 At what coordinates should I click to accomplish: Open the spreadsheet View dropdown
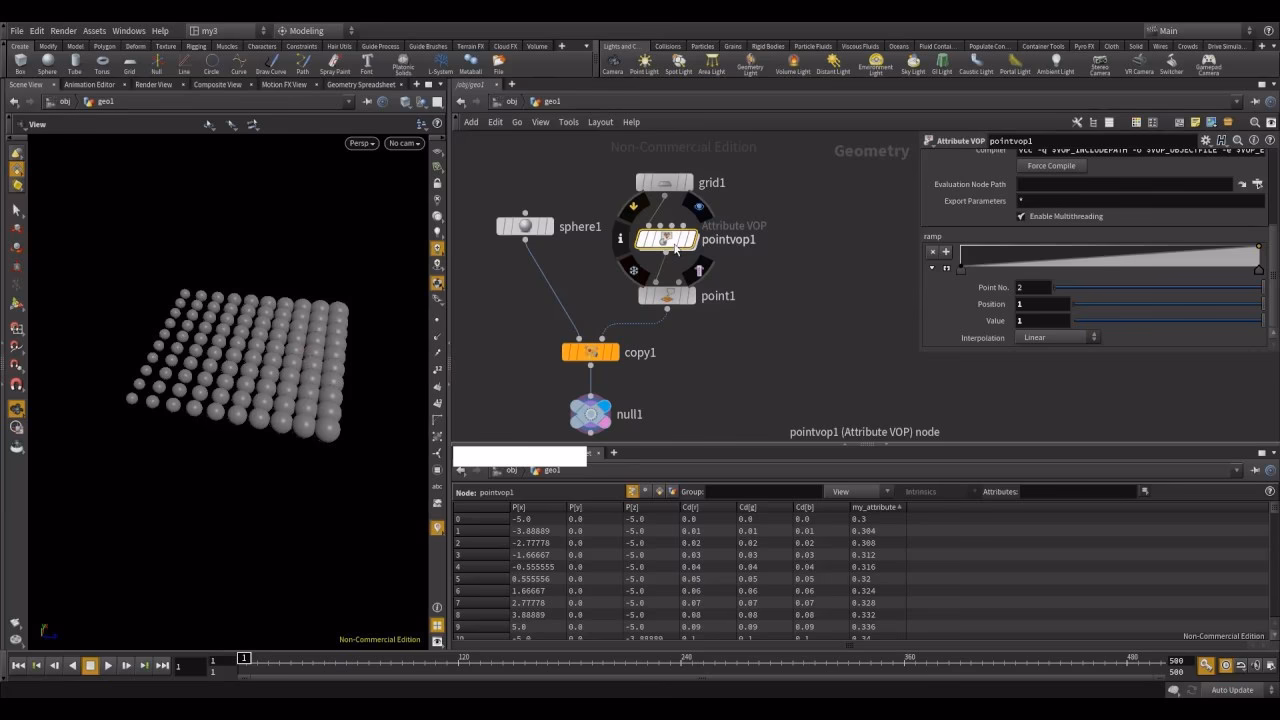(859, 492)
